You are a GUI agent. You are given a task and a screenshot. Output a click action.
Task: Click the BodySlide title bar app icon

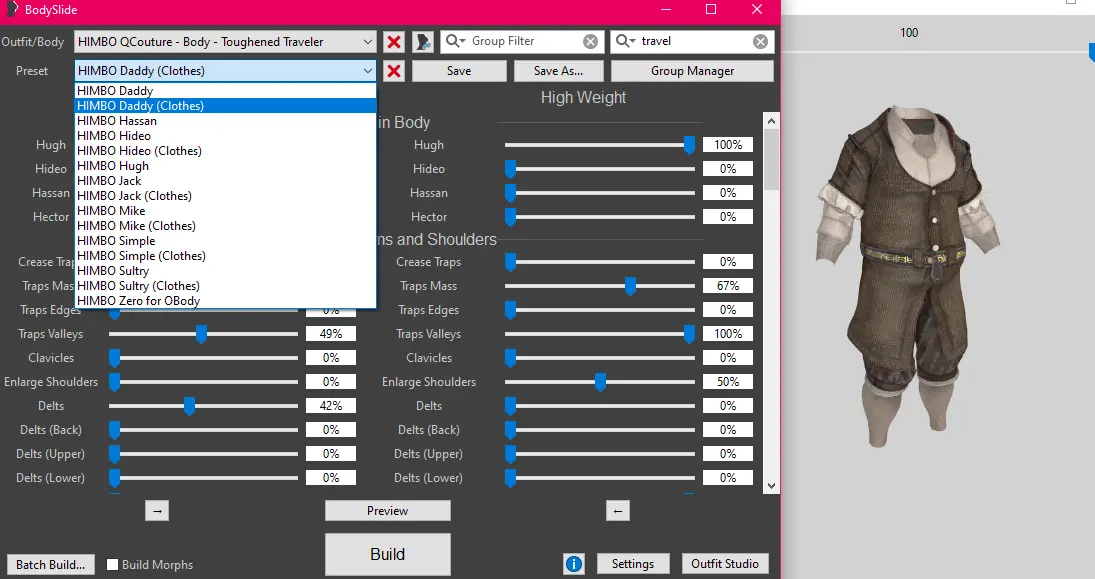tap(12, 9)
